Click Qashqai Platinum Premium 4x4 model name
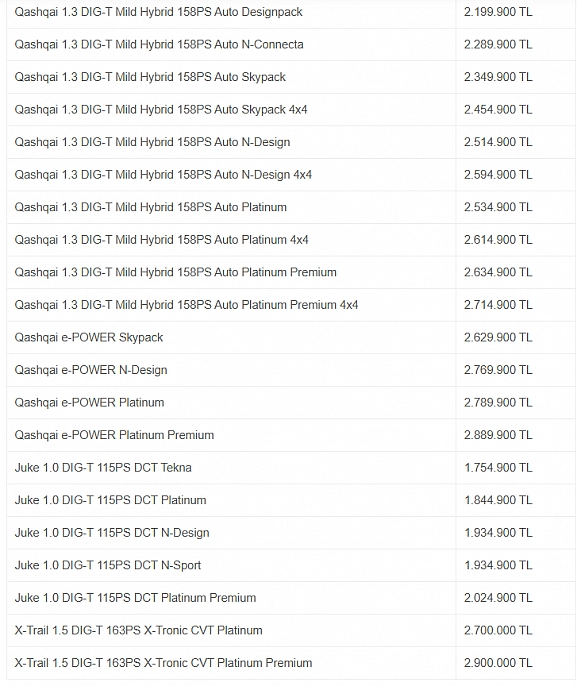This screenshot has width=577, height=686. coord(186,305)
